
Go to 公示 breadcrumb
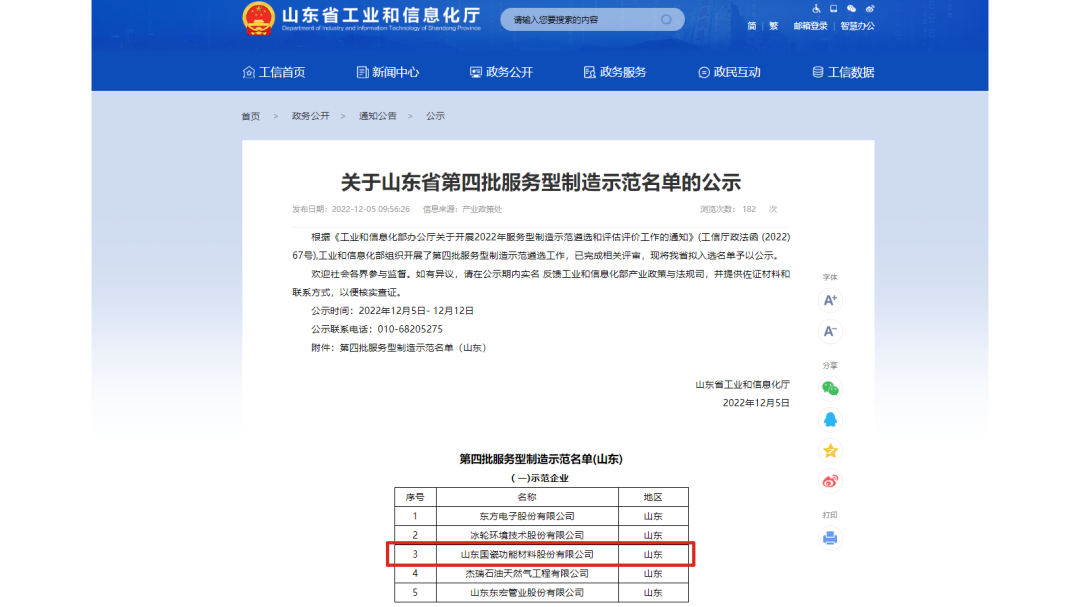pos(435,116)
